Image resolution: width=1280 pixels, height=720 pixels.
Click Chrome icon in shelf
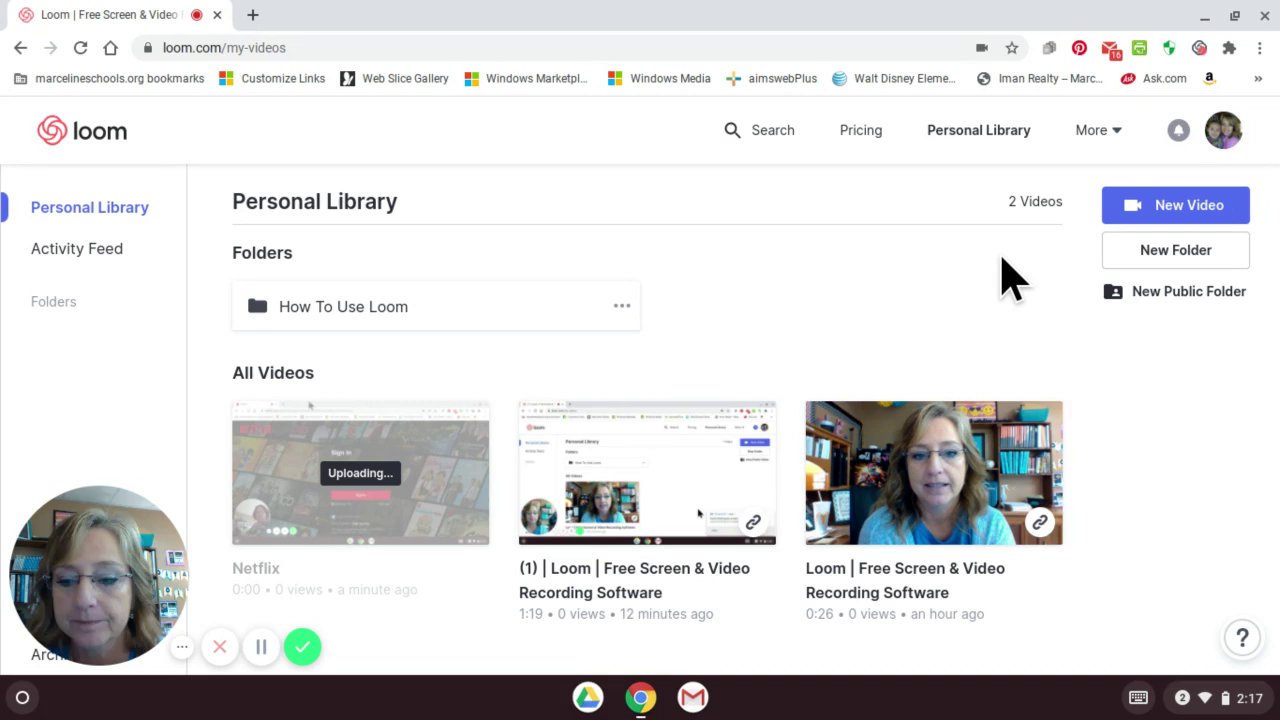pos(641,697)
